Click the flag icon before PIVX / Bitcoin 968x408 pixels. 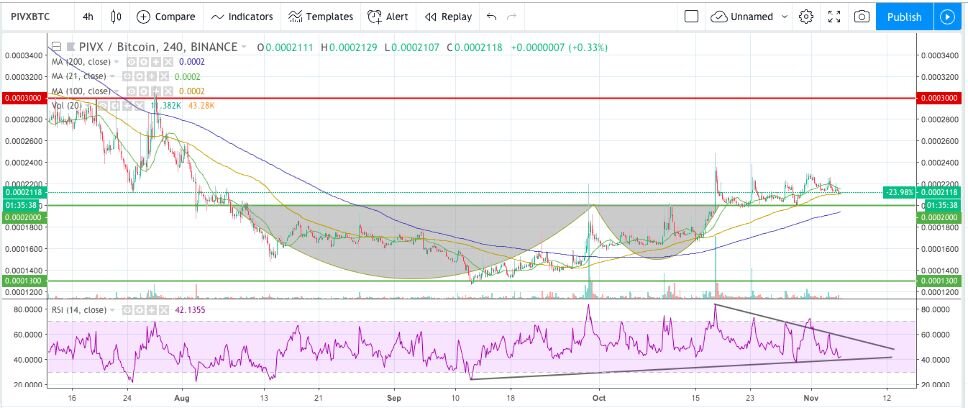[x=70, y=46]
